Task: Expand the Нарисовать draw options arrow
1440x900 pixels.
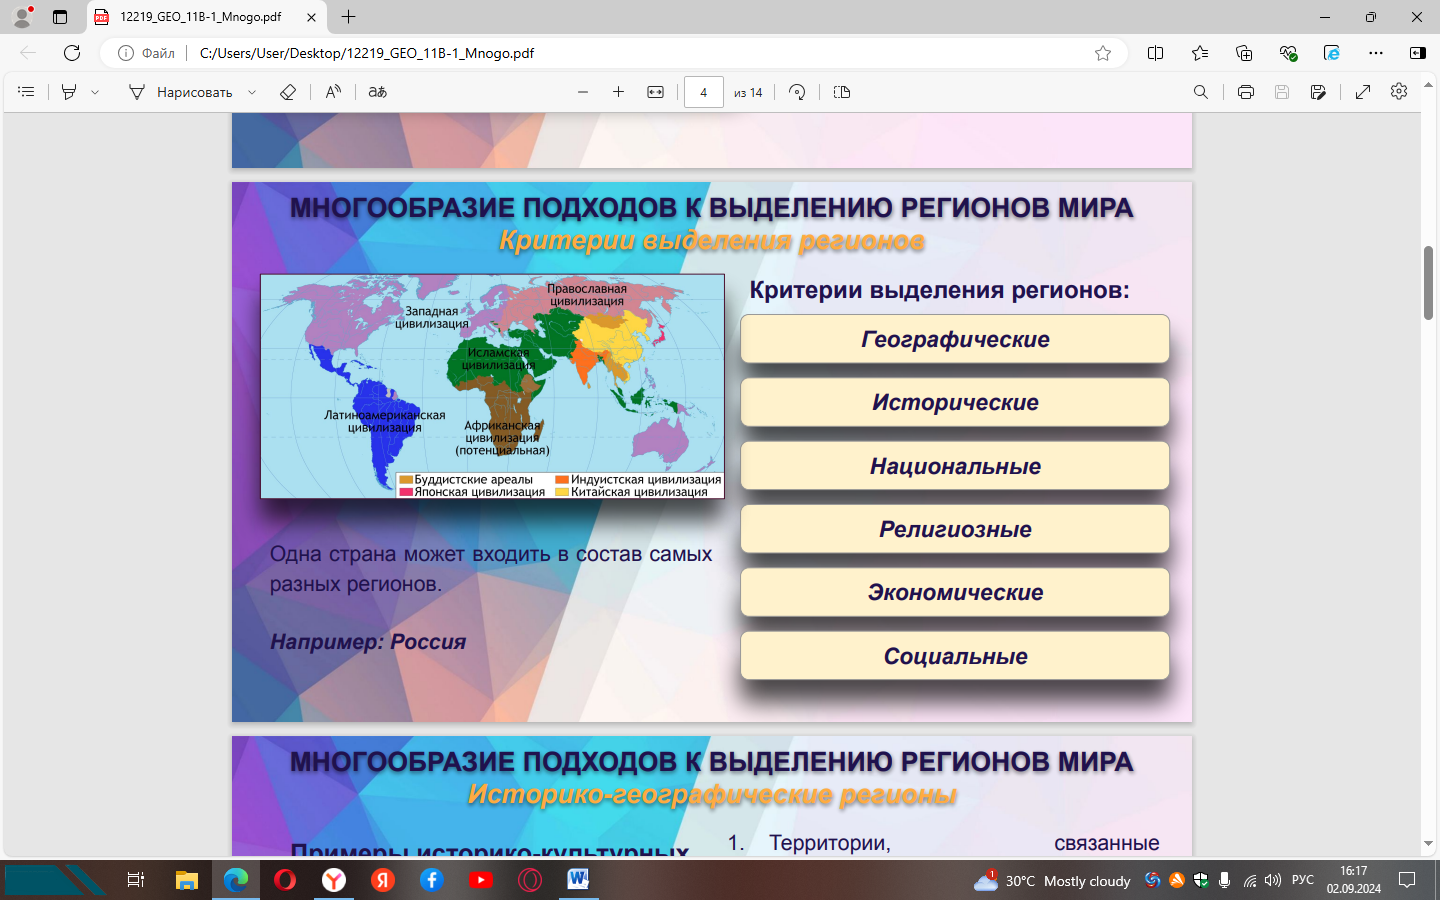Action: (252, 92)
